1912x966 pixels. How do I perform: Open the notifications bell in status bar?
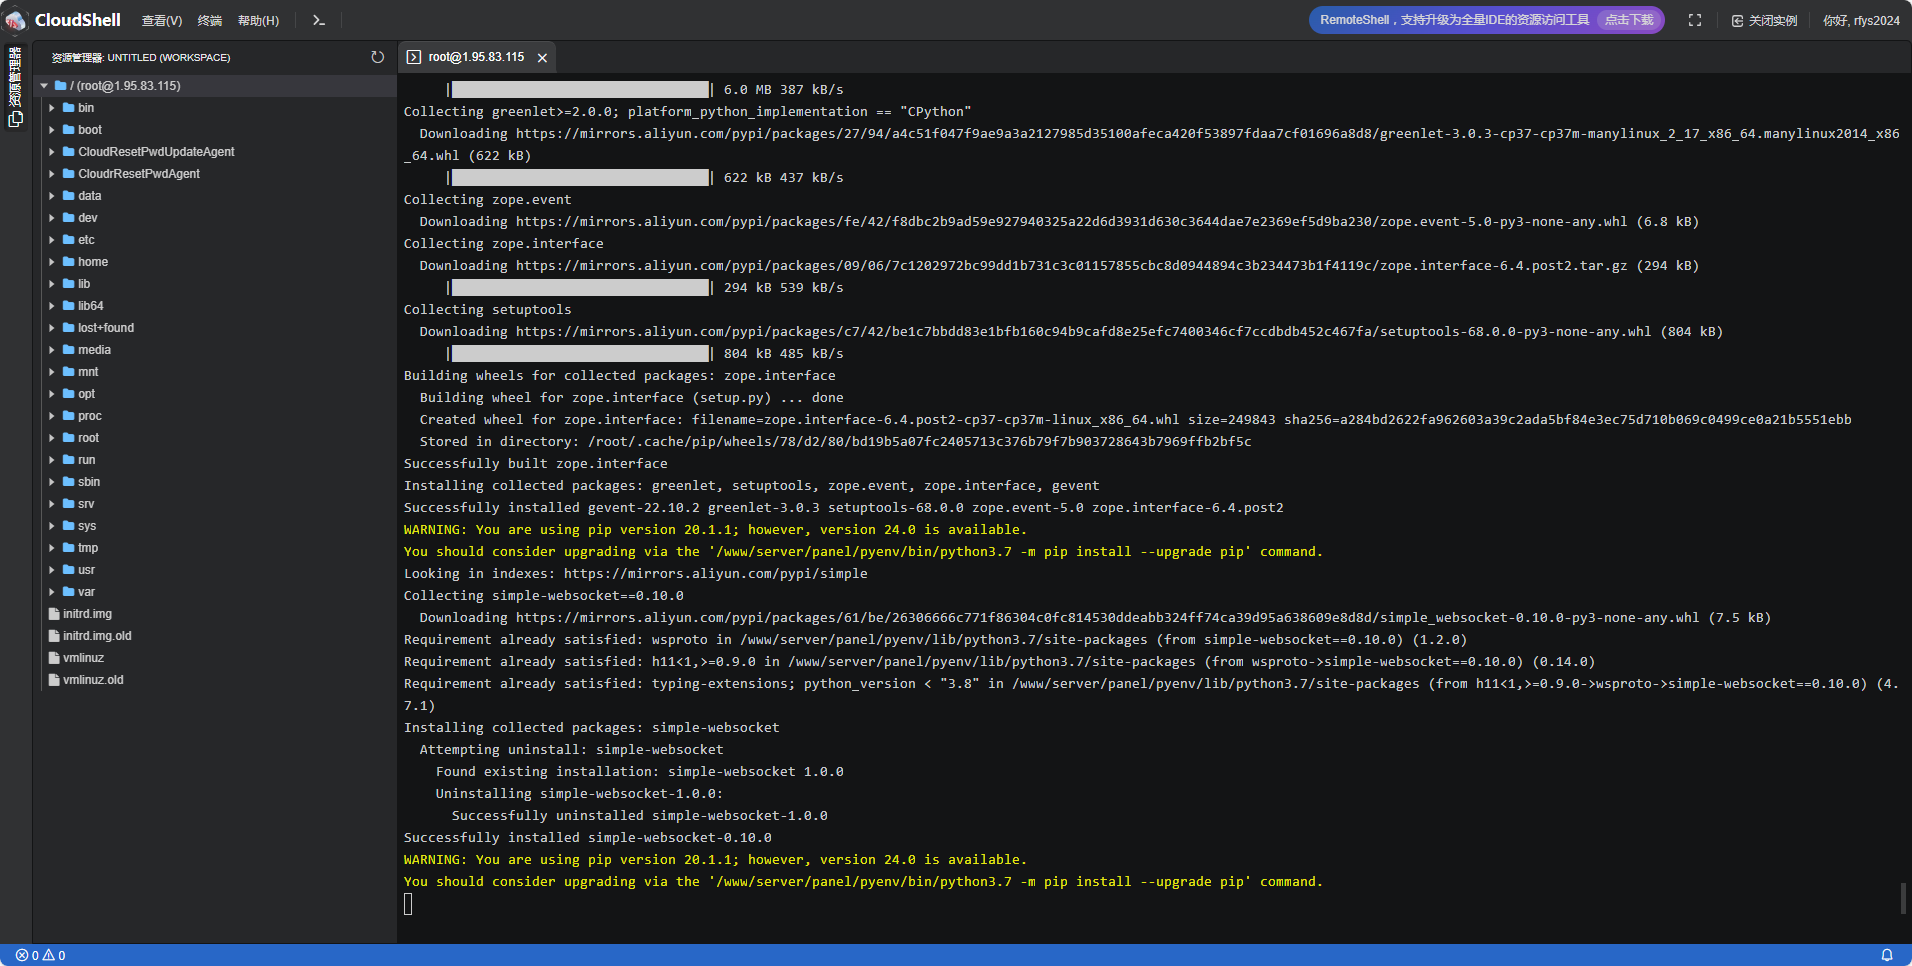1887,955
